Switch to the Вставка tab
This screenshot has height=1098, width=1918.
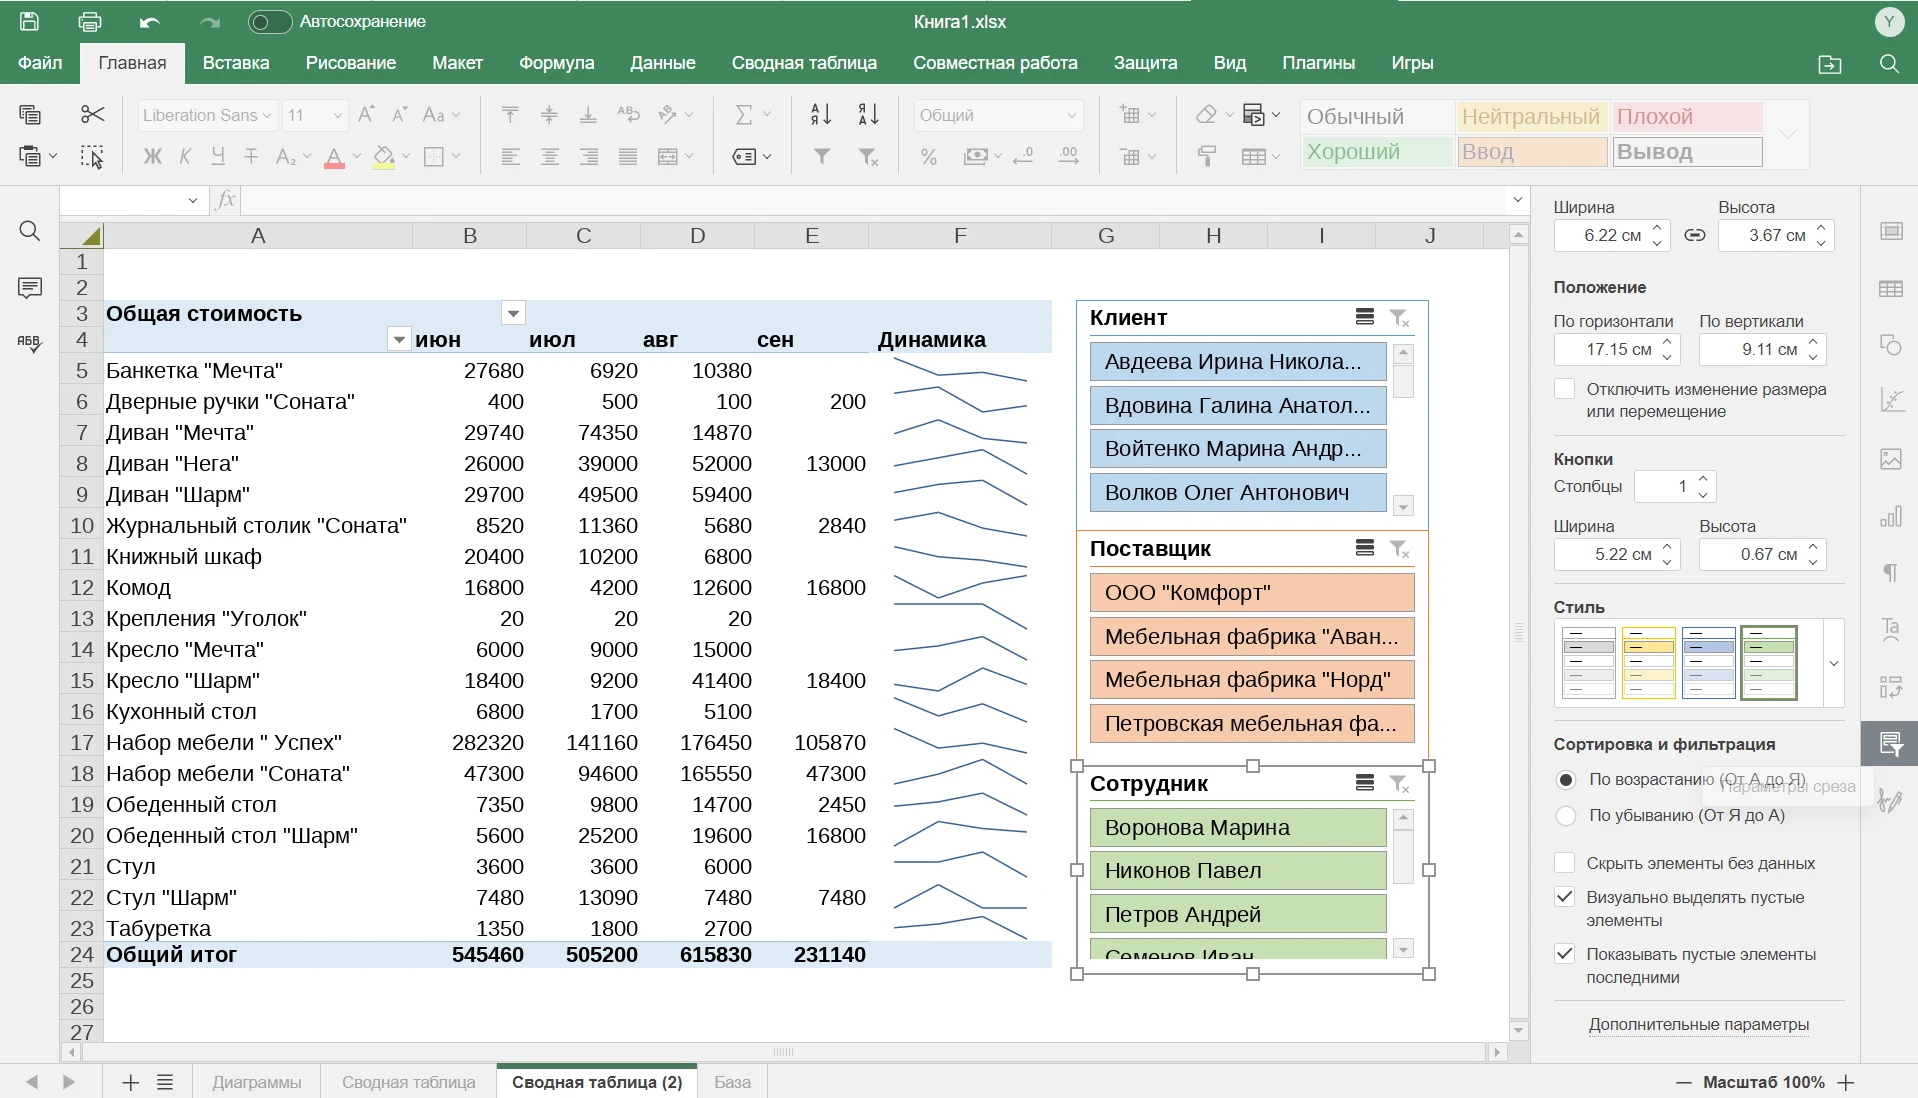[236, 63]
